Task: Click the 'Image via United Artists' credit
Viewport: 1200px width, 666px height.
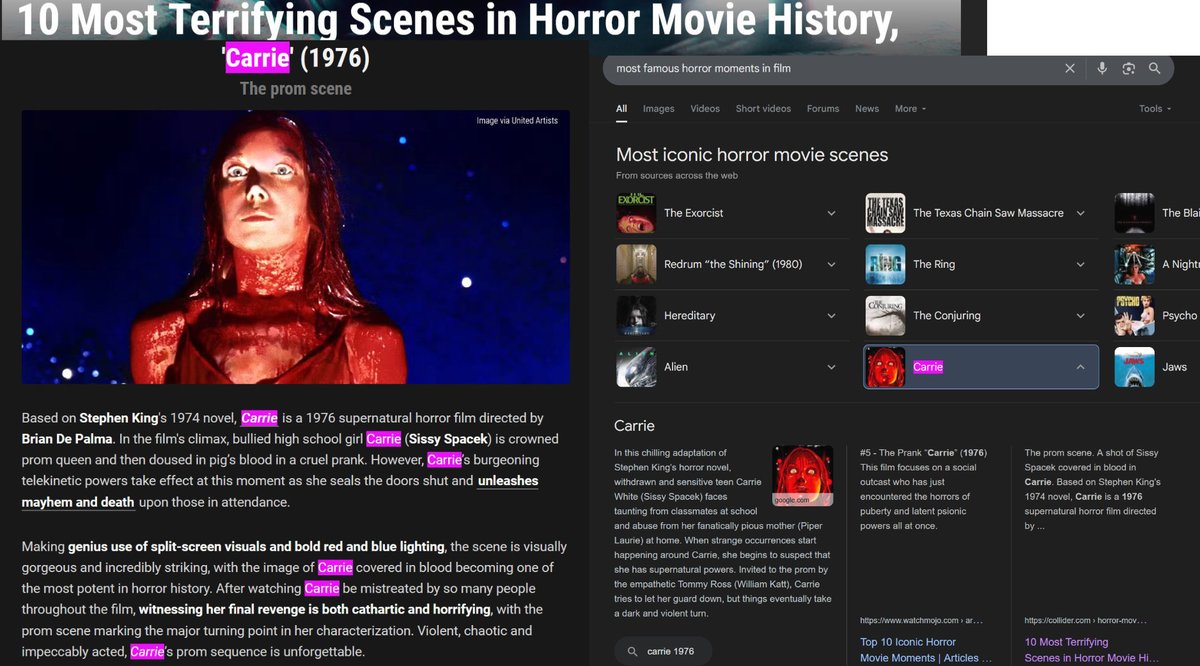Action: click(x=517, y=121)
